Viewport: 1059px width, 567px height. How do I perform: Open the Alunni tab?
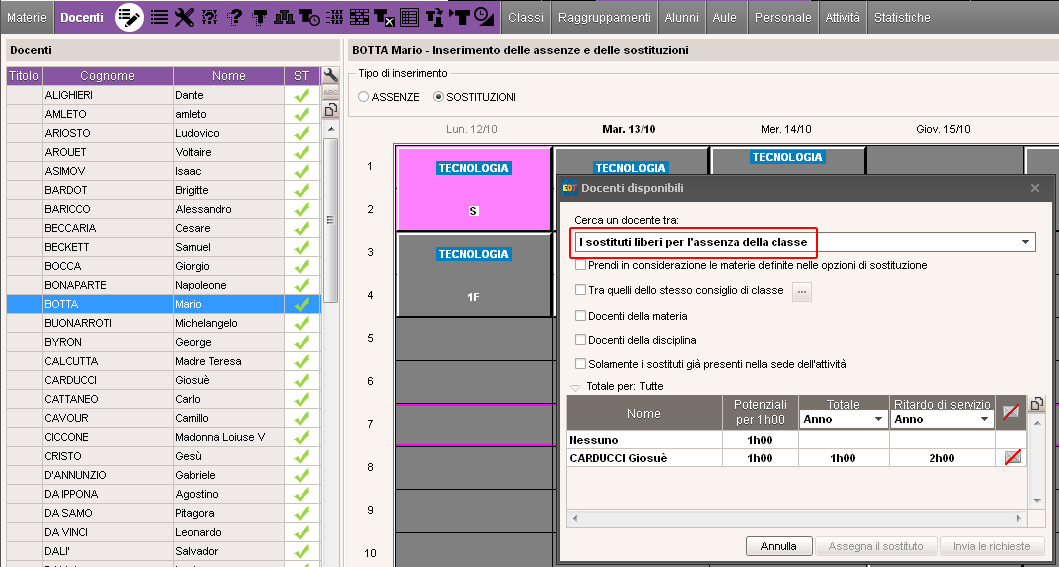[682, 18]
